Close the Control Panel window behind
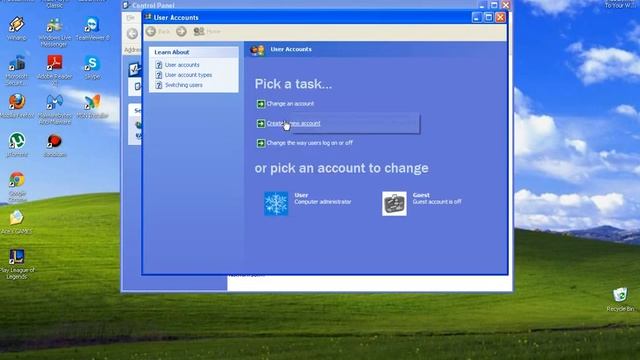The image size is (640, 360). (506, 5)
